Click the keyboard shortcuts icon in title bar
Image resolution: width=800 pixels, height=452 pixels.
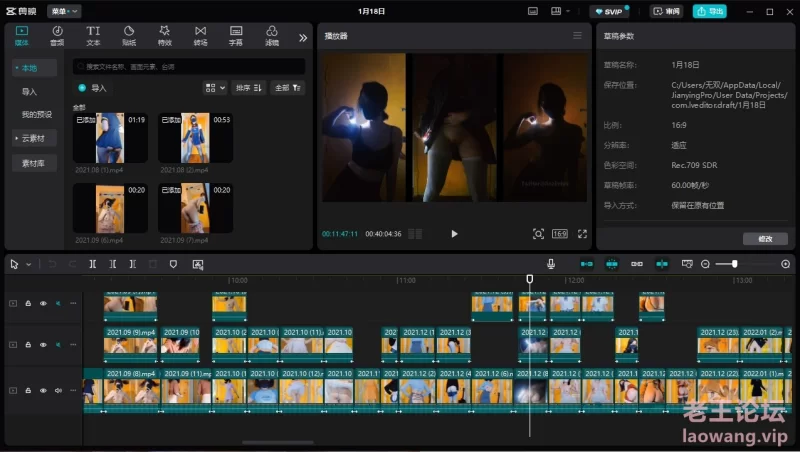click(x=533, y=11)
